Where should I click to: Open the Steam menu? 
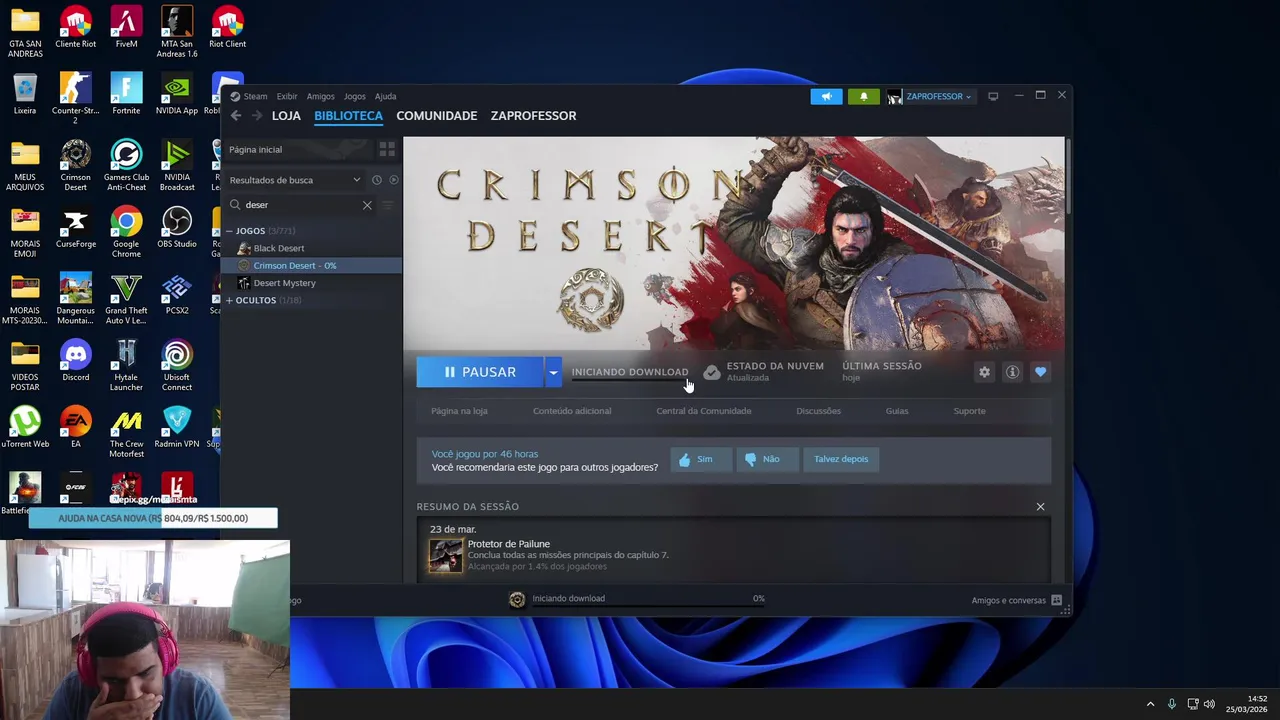coord(255,96)
